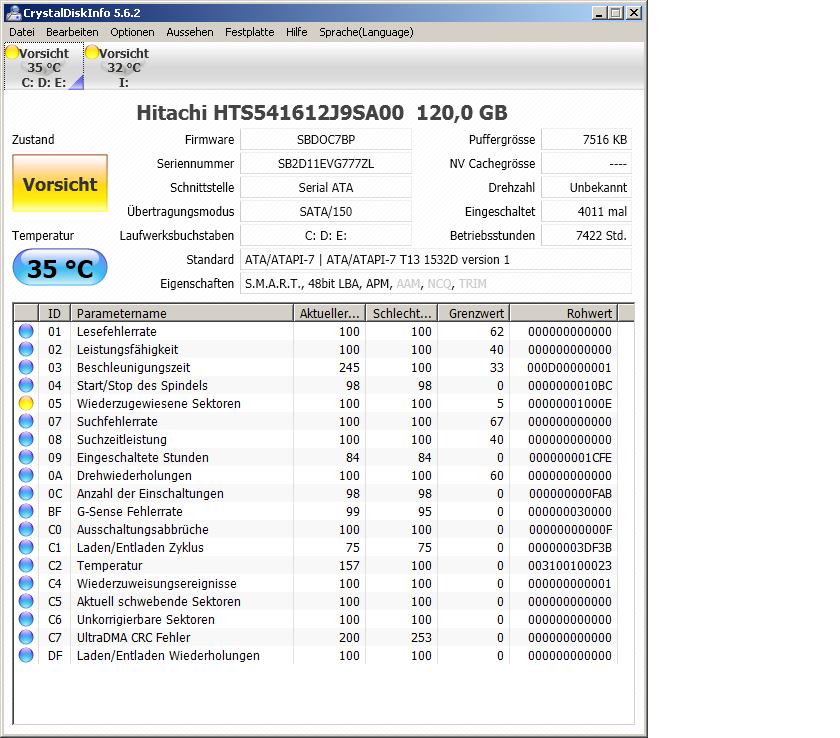Click the yellow Vorsicht health status button
This screenshot has width=840, height=738.
coord(60,184)
